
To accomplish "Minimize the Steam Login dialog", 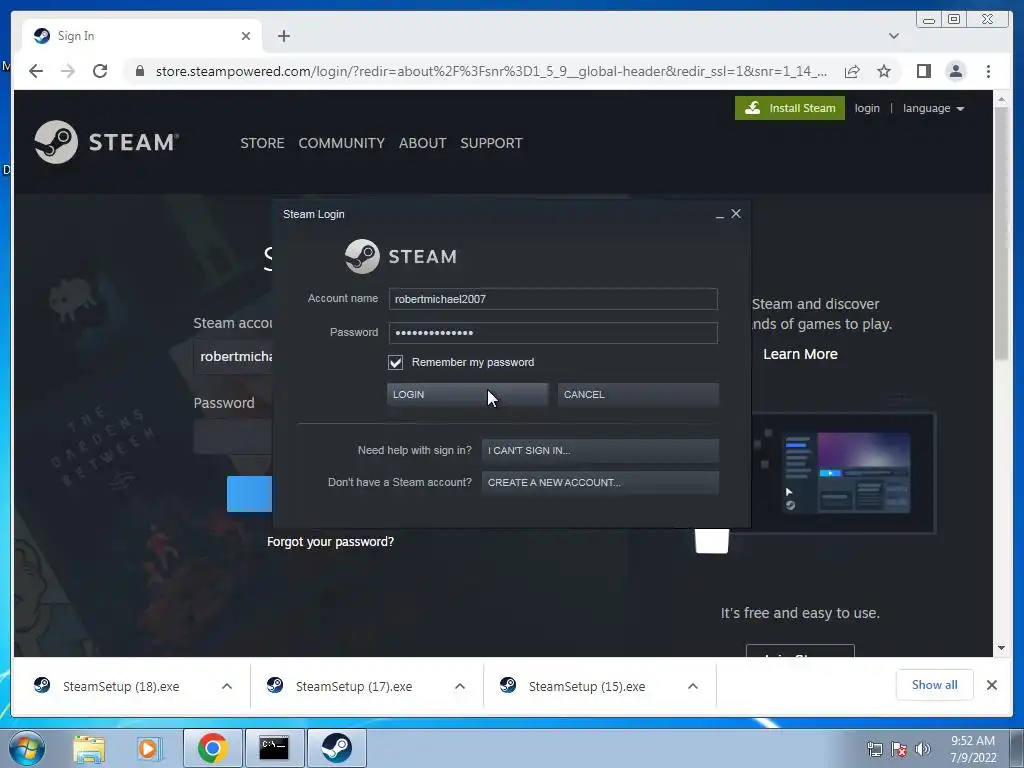I will pyautogui.click(x=720, y=215).
